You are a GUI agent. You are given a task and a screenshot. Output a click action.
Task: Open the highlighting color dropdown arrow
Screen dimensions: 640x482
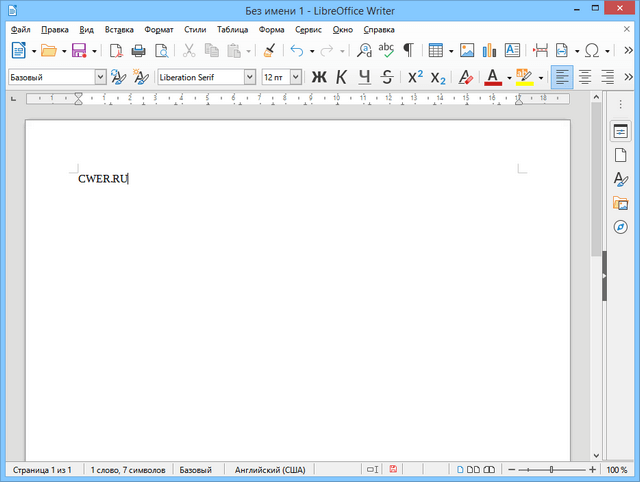coord(541,78)
